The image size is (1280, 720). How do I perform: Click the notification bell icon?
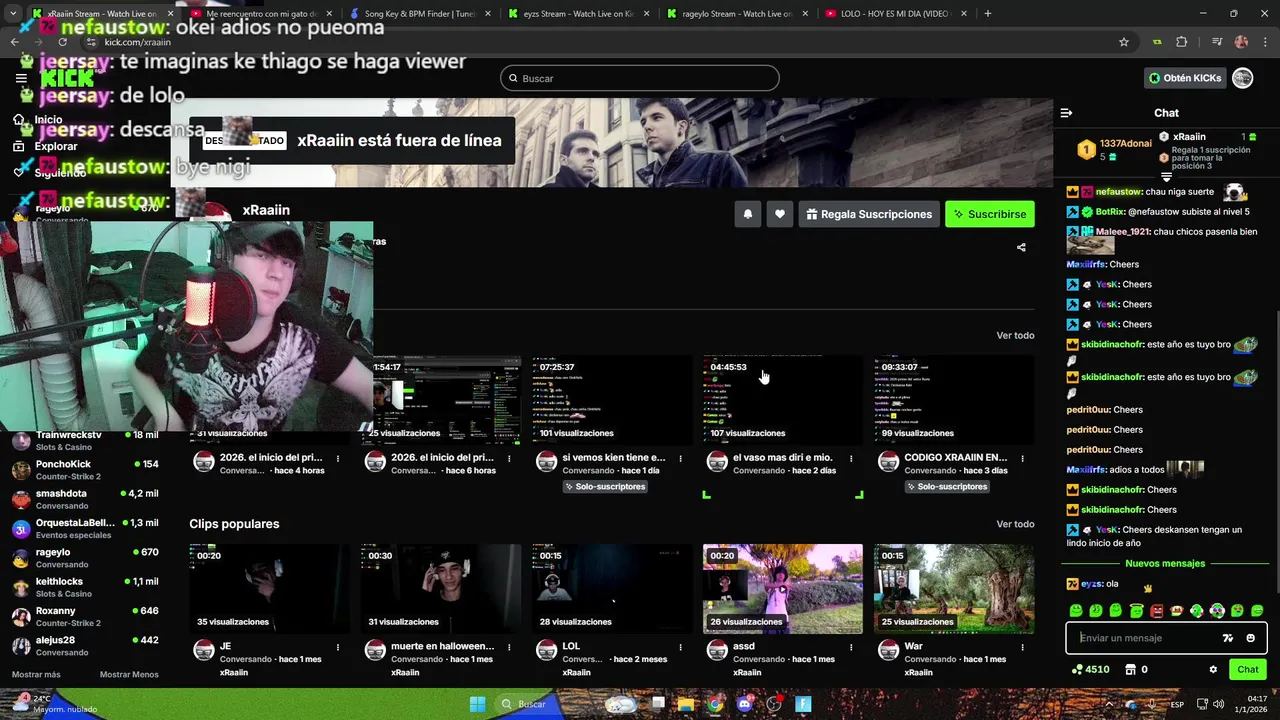click(747, 214)
